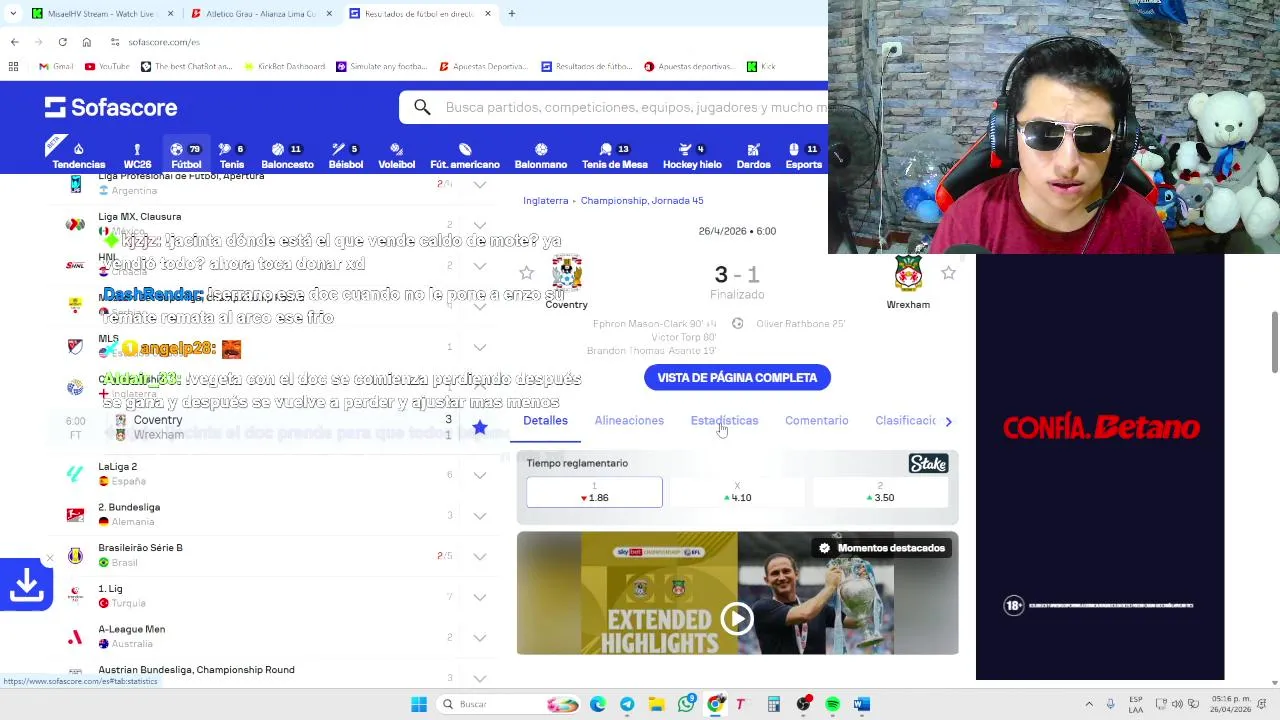Switch to the Comentario tab
The height and width of the screenshot is (720, 1280).
tap(816, 421)
